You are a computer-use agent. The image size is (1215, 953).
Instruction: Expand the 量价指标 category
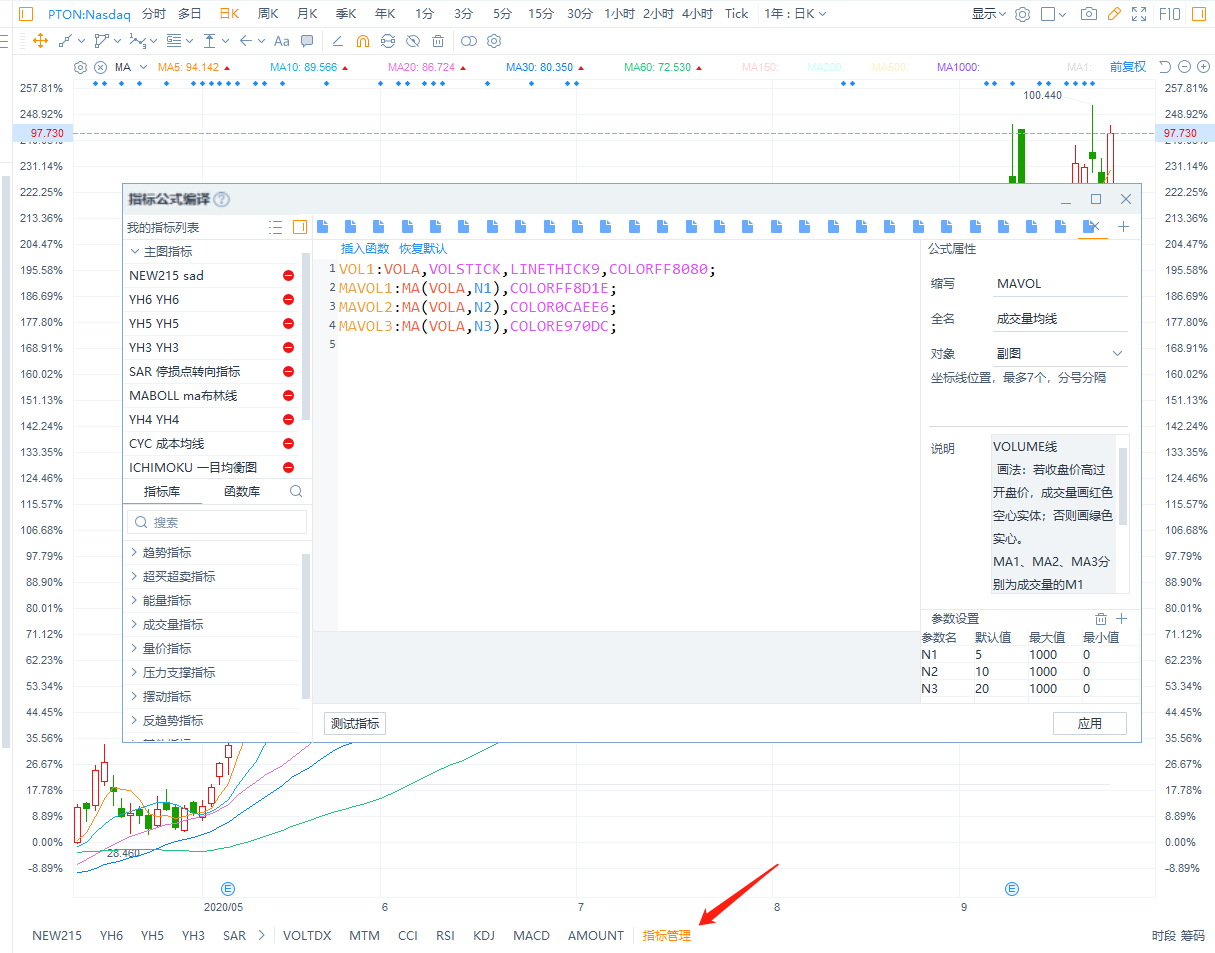pyautogui.click(x=134, y=648)
